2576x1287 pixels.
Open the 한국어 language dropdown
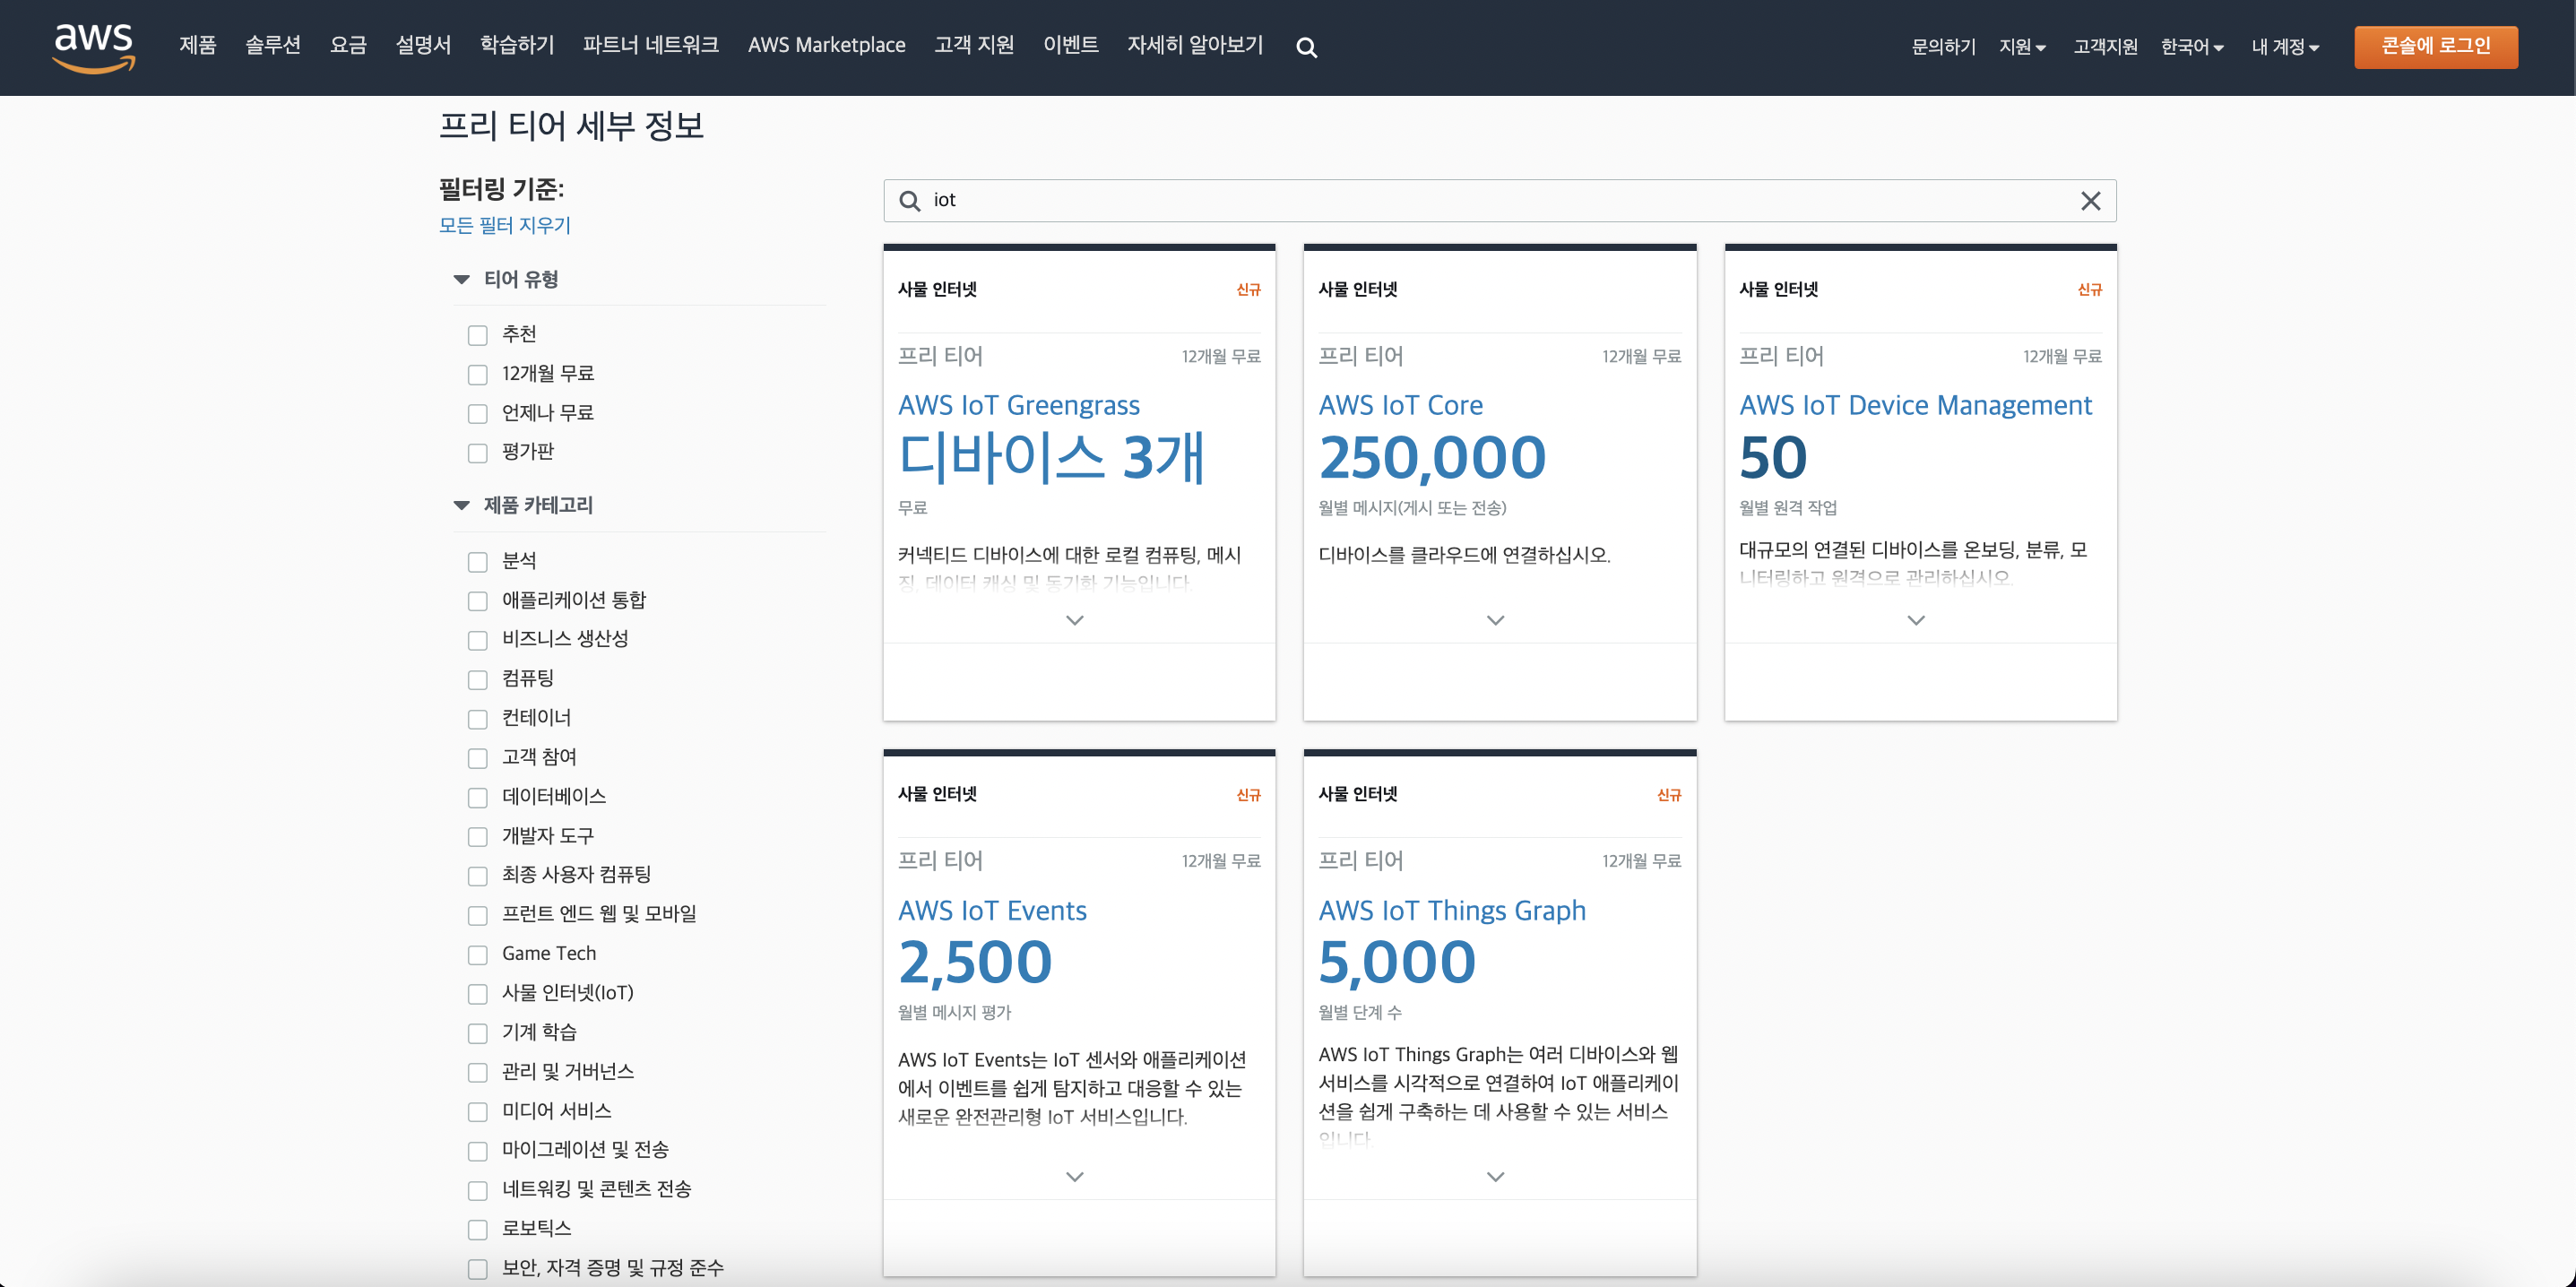2191,47
